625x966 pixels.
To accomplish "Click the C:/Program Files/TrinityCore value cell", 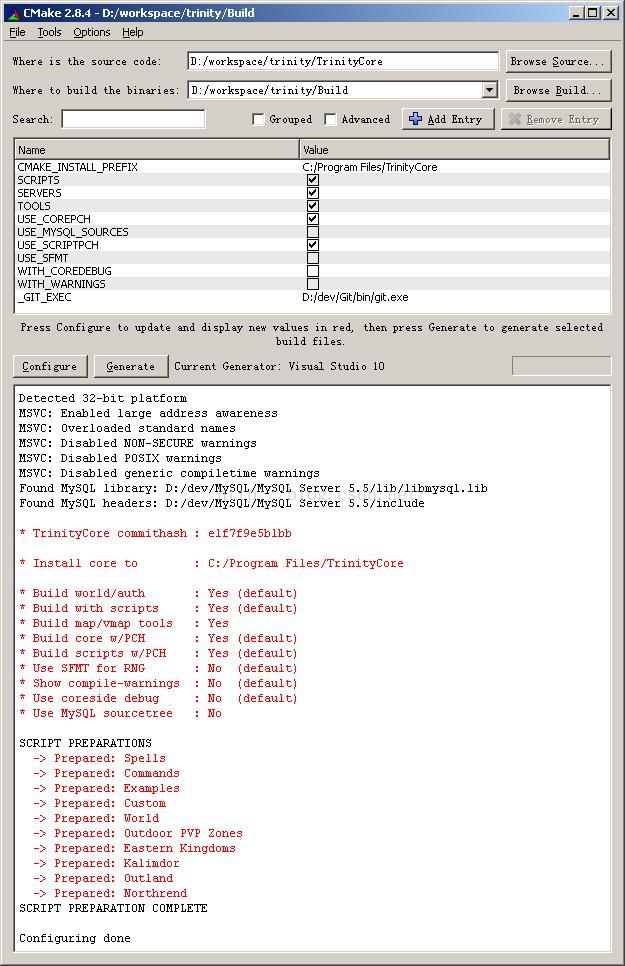I will 370,167.
